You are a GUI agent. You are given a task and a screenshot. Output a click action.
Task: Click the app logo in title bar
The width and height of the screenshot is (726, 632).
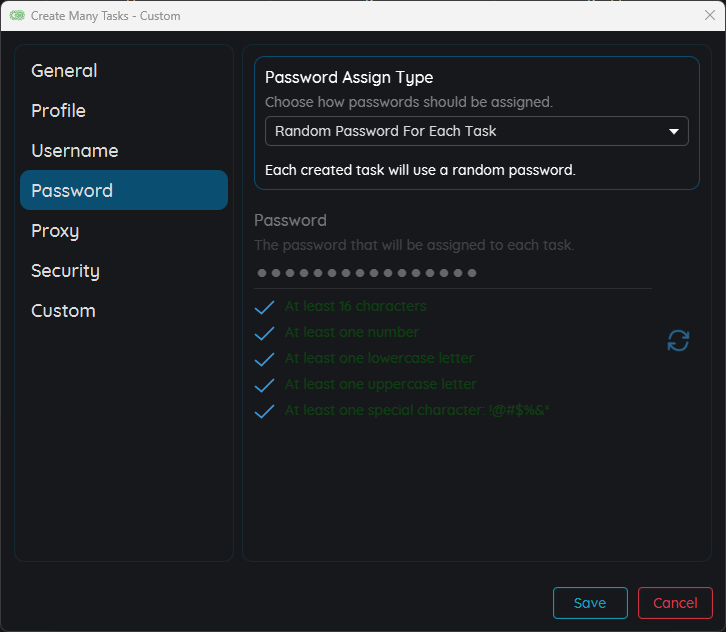17,16
